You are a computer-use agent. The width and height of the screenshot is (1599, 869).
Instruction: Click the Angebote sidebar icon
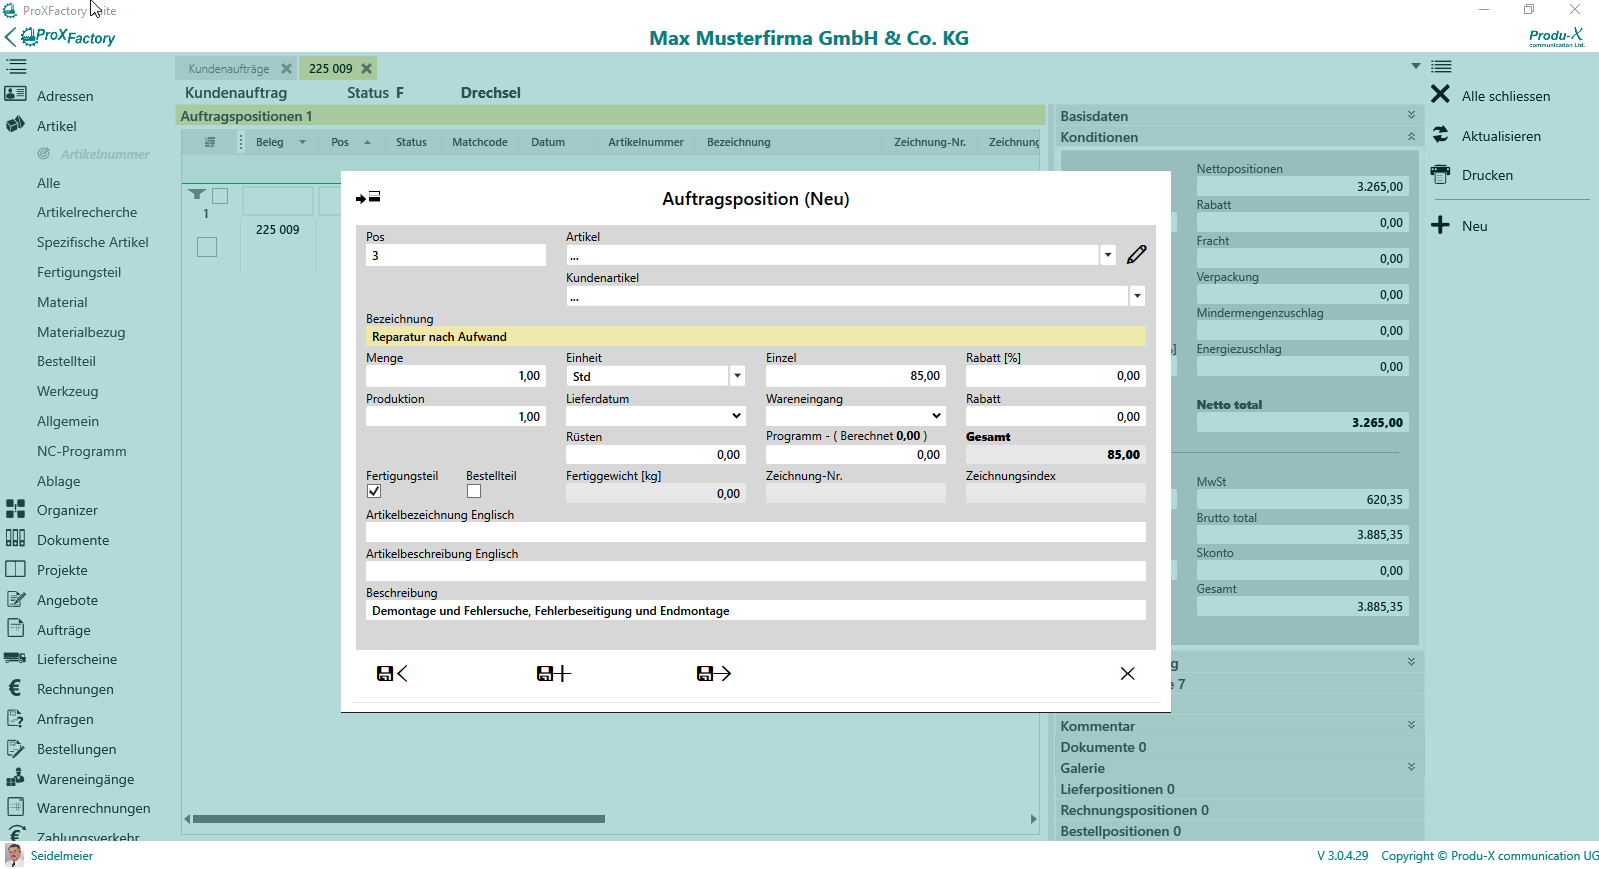(15, 599)
